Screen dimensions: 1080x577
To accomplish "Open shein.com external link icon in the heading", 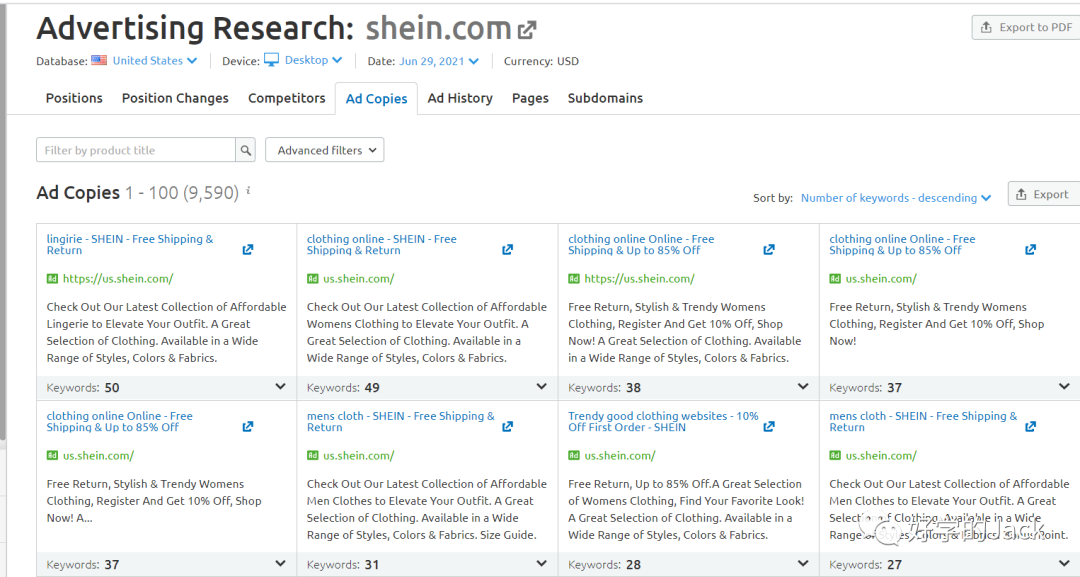I will [527, 30].
